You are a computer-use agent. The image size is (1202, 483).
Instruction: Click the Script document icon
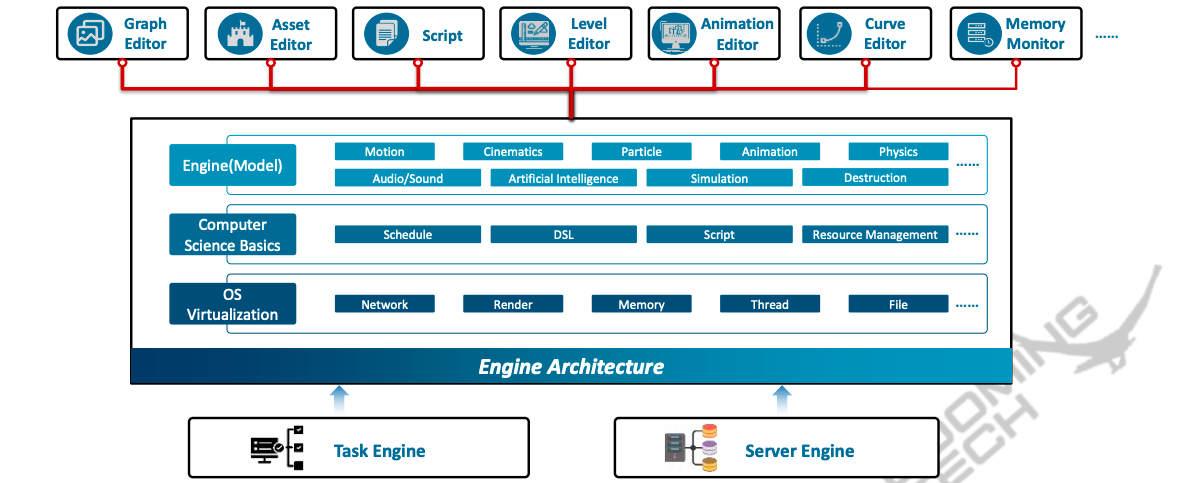pyautogui.click(x=385, y=35)
